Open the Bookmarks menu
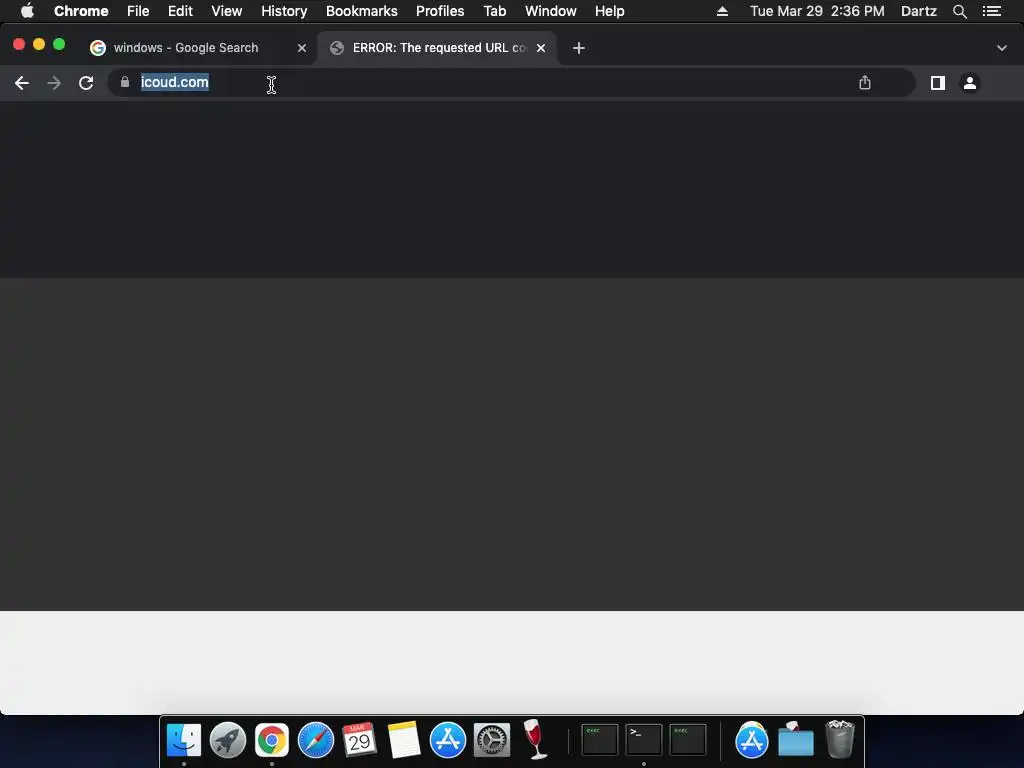The height and width of the screenshot is (768, 1024). point(362,11)
